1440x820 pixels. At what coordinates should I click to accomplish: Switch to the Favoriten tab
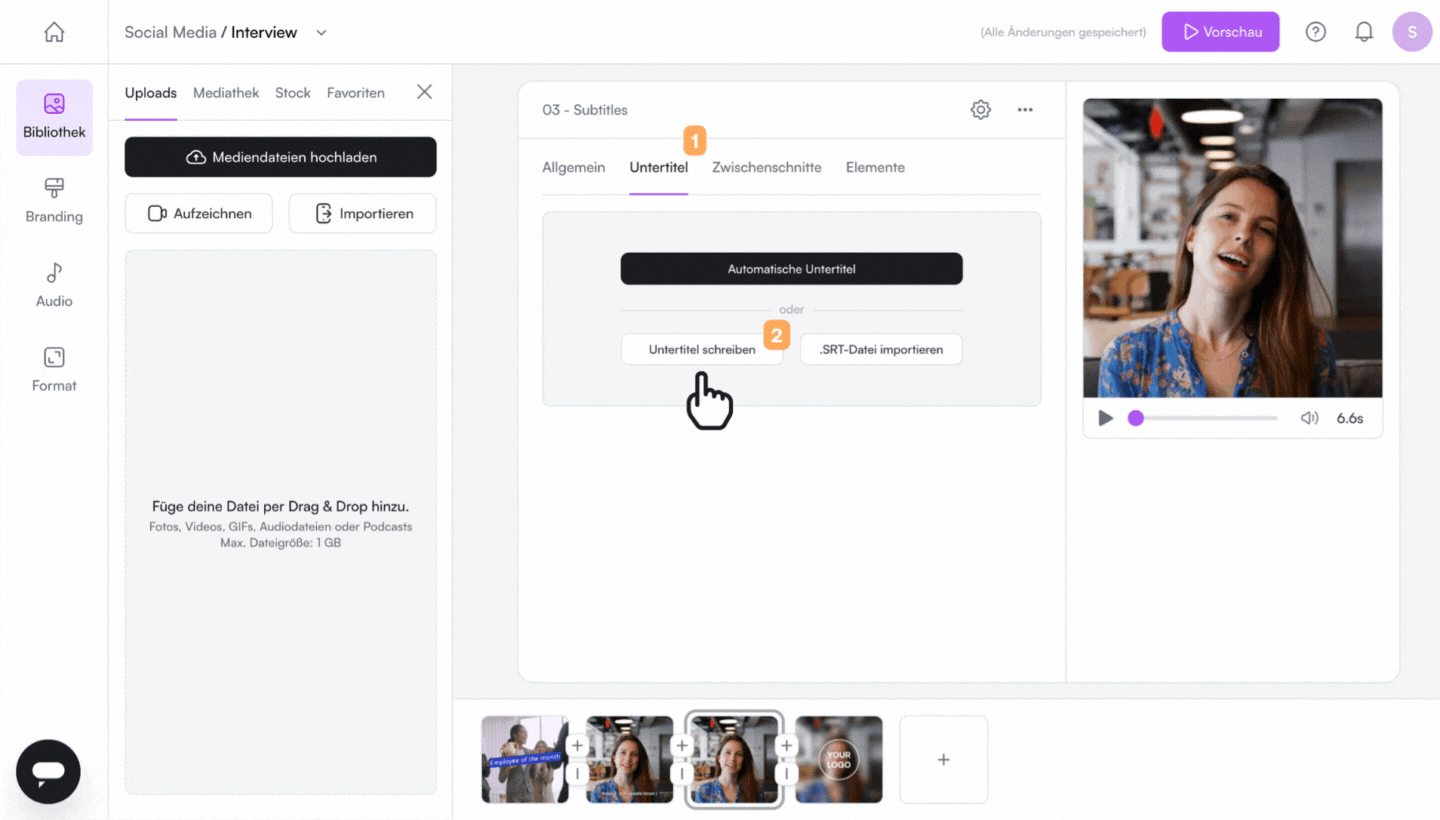(x=356, y=93)
